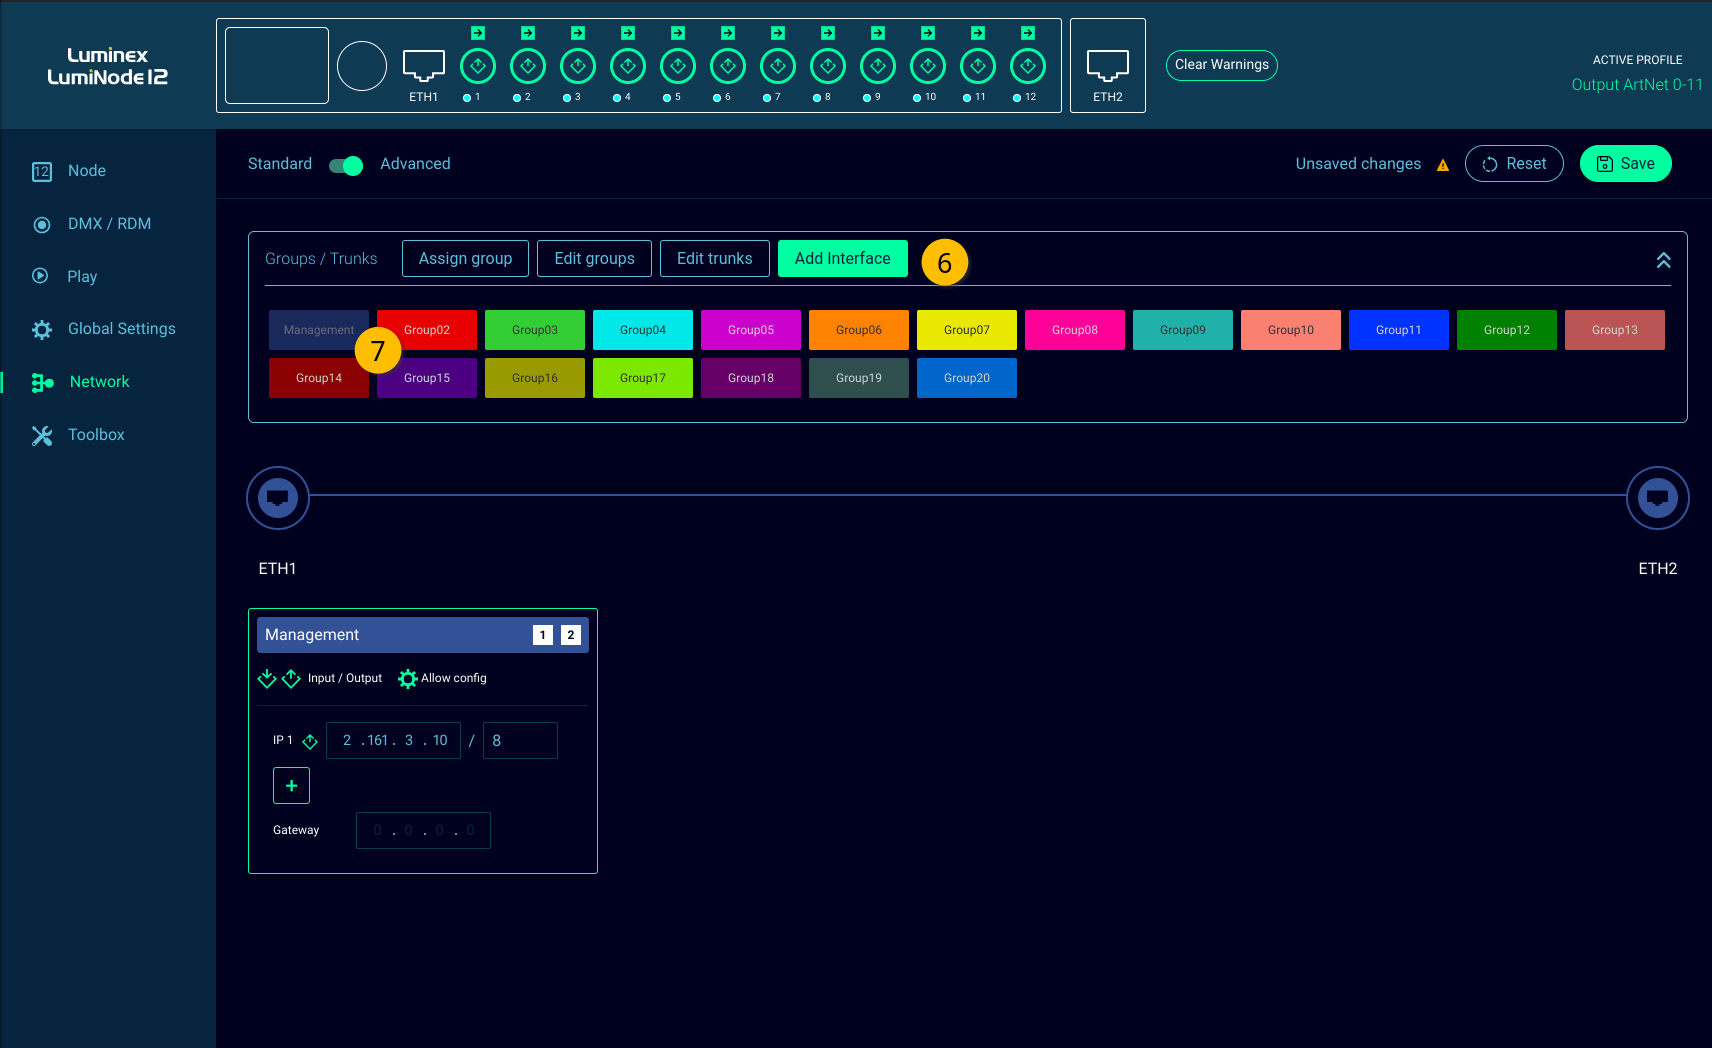Select DMX port 12 icon
Viewport: 1712px width, 1048px height.
coord(1028,66)
